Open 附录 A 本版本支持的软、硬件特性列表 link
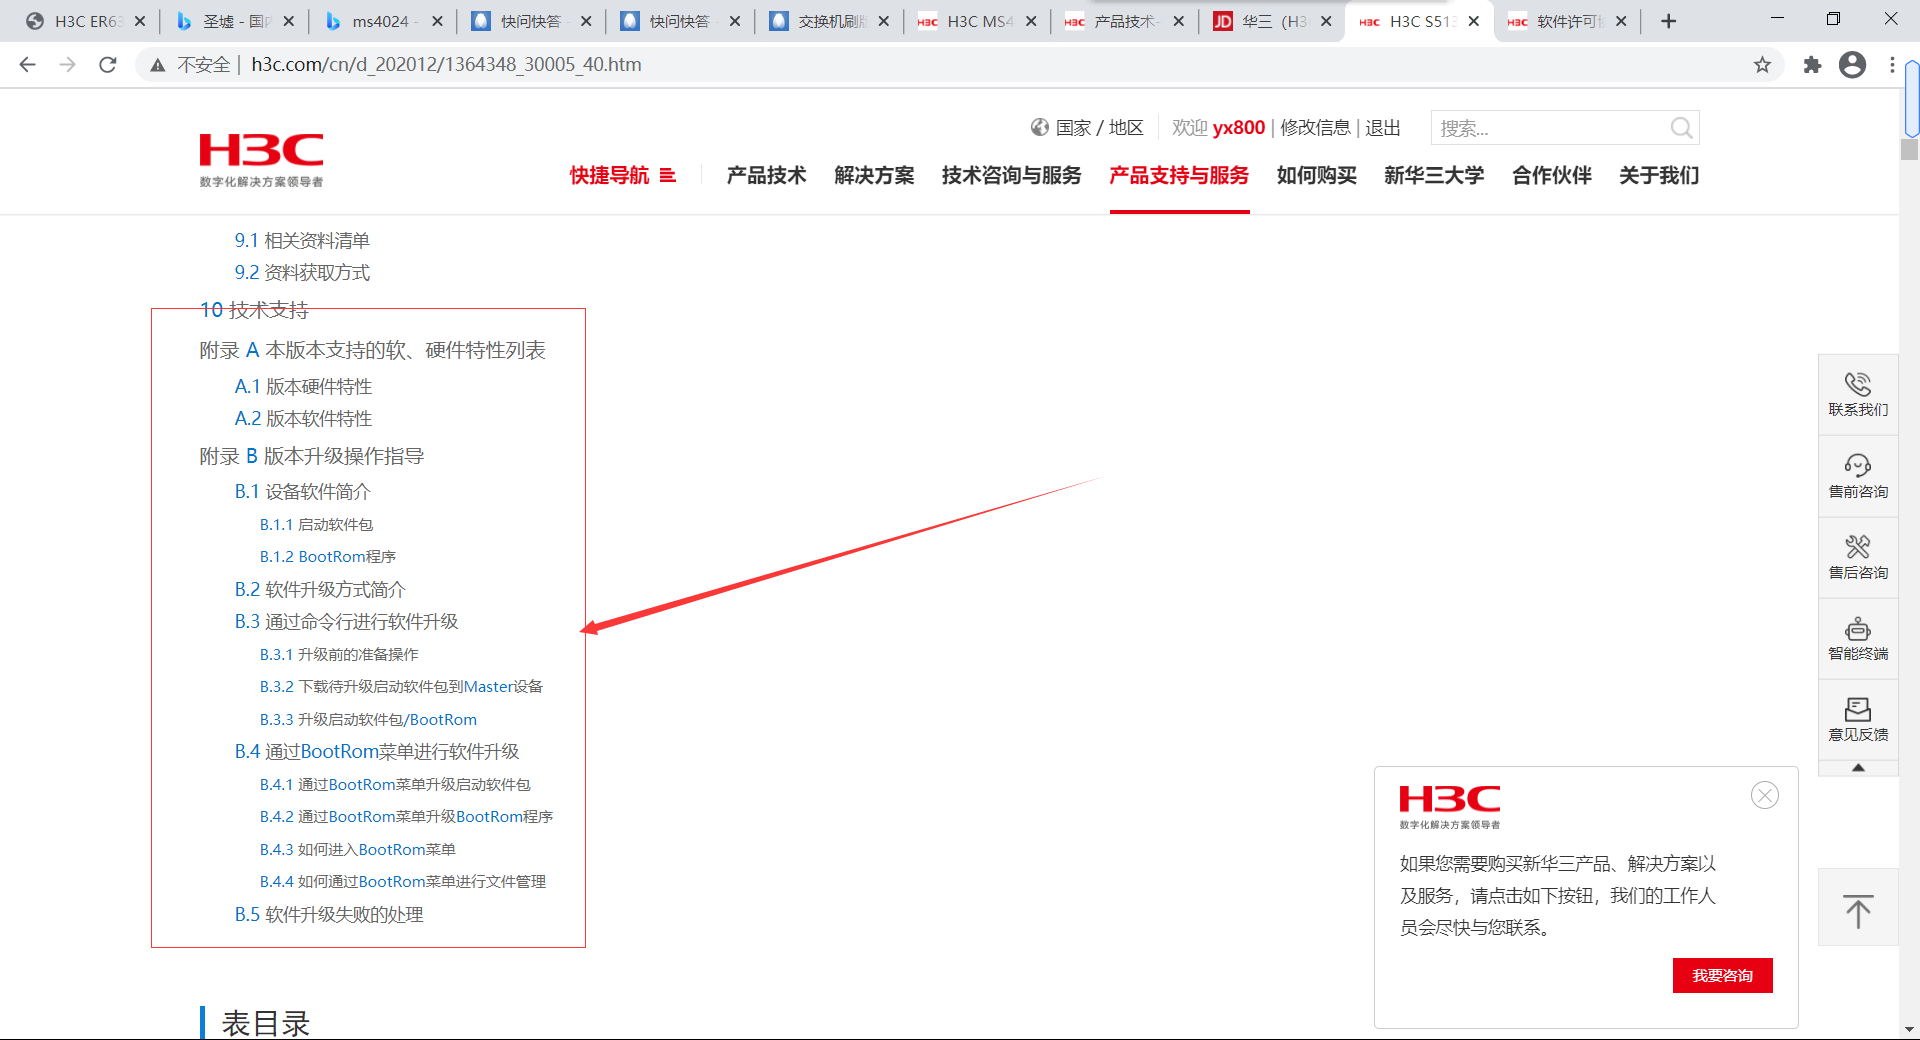This screenshot has height=1040, width=1920. click(x=372, y=350)
